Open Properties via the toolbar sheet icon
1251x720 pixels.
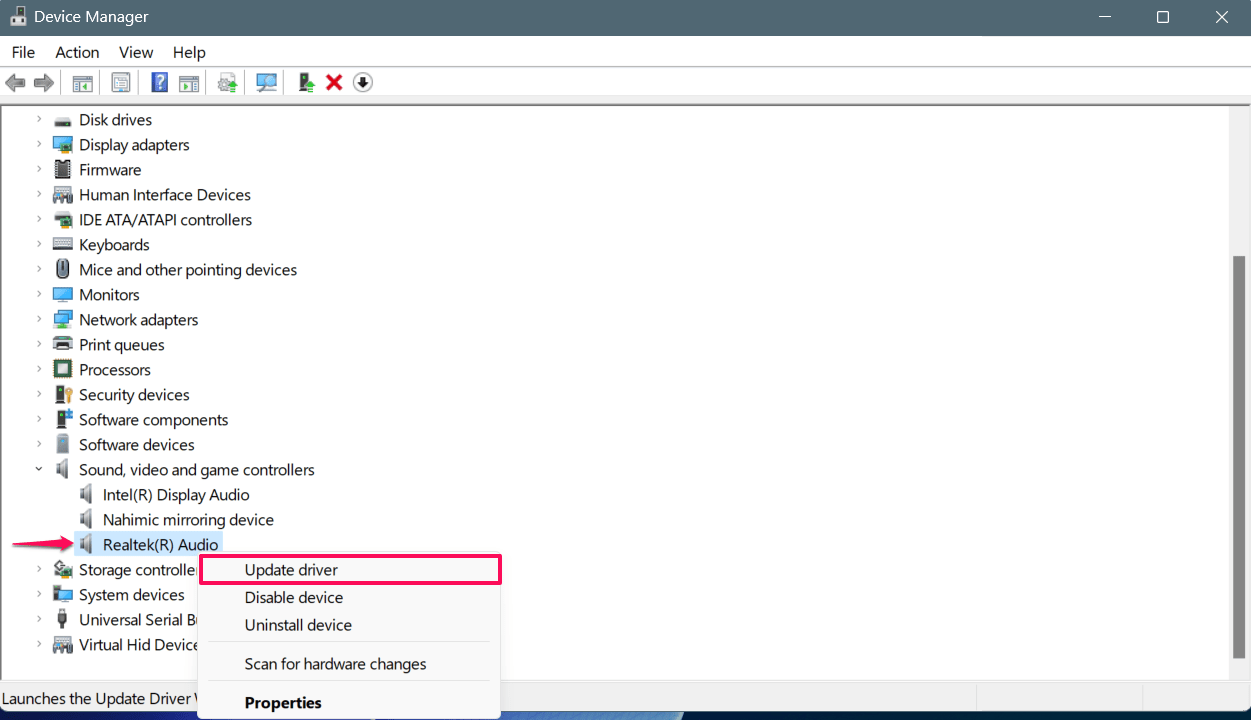pyautogui.click(x=121, y=82)
